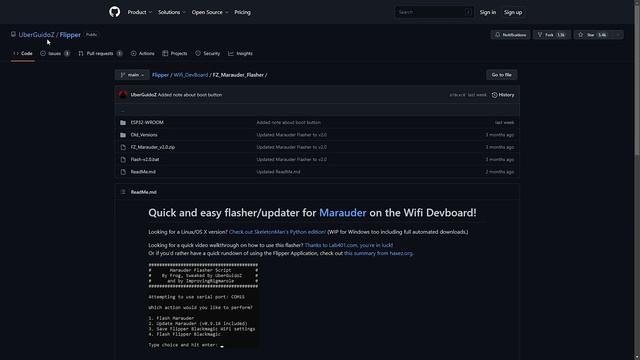The height and width of the screenshot is (360, 640).
Task: Open the ReadMe.md outline list icon
Action: click(x=123, y=192)
